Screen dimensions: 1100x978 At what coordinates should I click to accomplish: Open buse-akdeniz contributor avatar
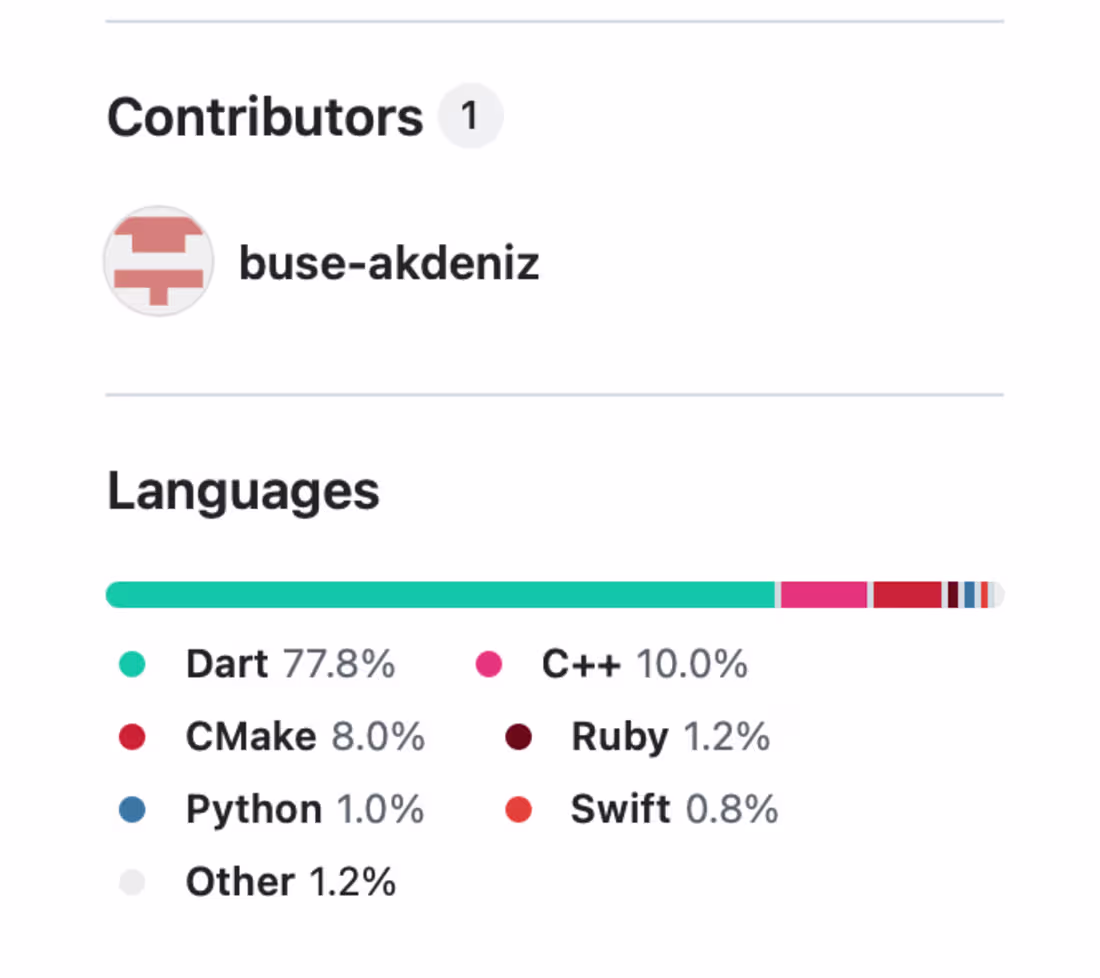pos(159,261)
